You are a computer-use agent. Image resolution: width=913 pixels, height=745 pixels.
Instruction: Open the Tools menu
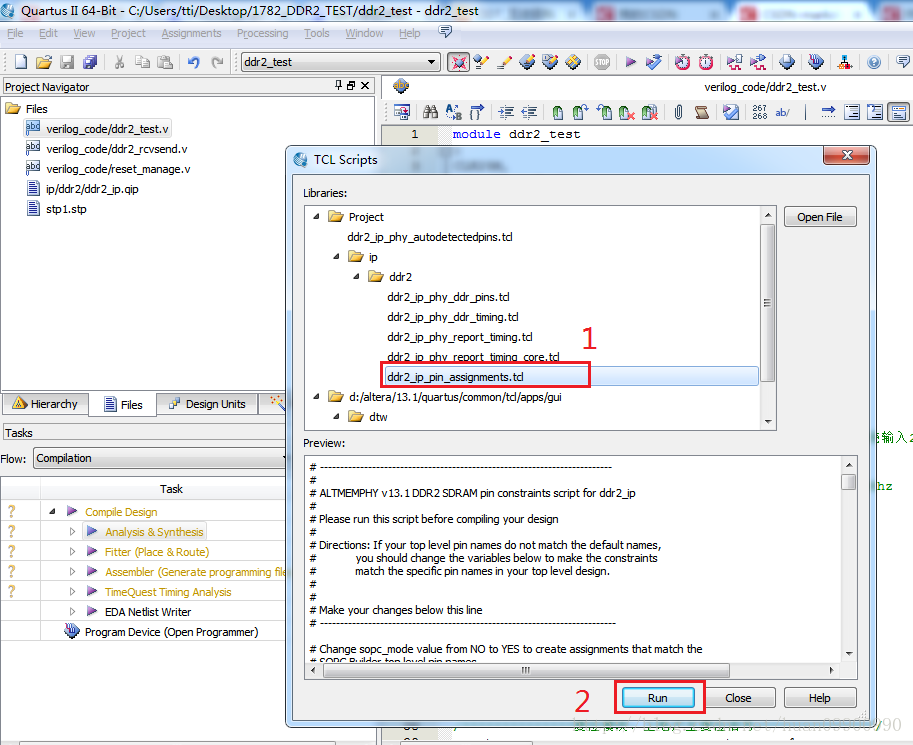[317, 33]
